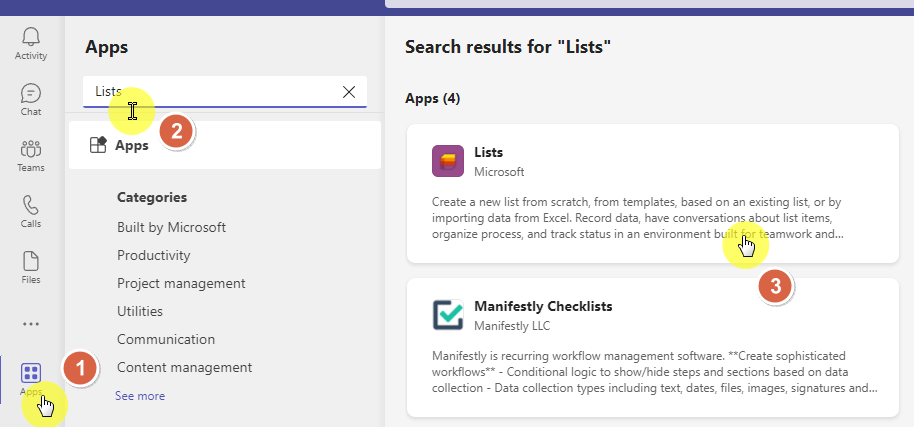The image size is (914, 427).
Task: Open the Manifestly Checklists title
Action: tap(543, 306)
